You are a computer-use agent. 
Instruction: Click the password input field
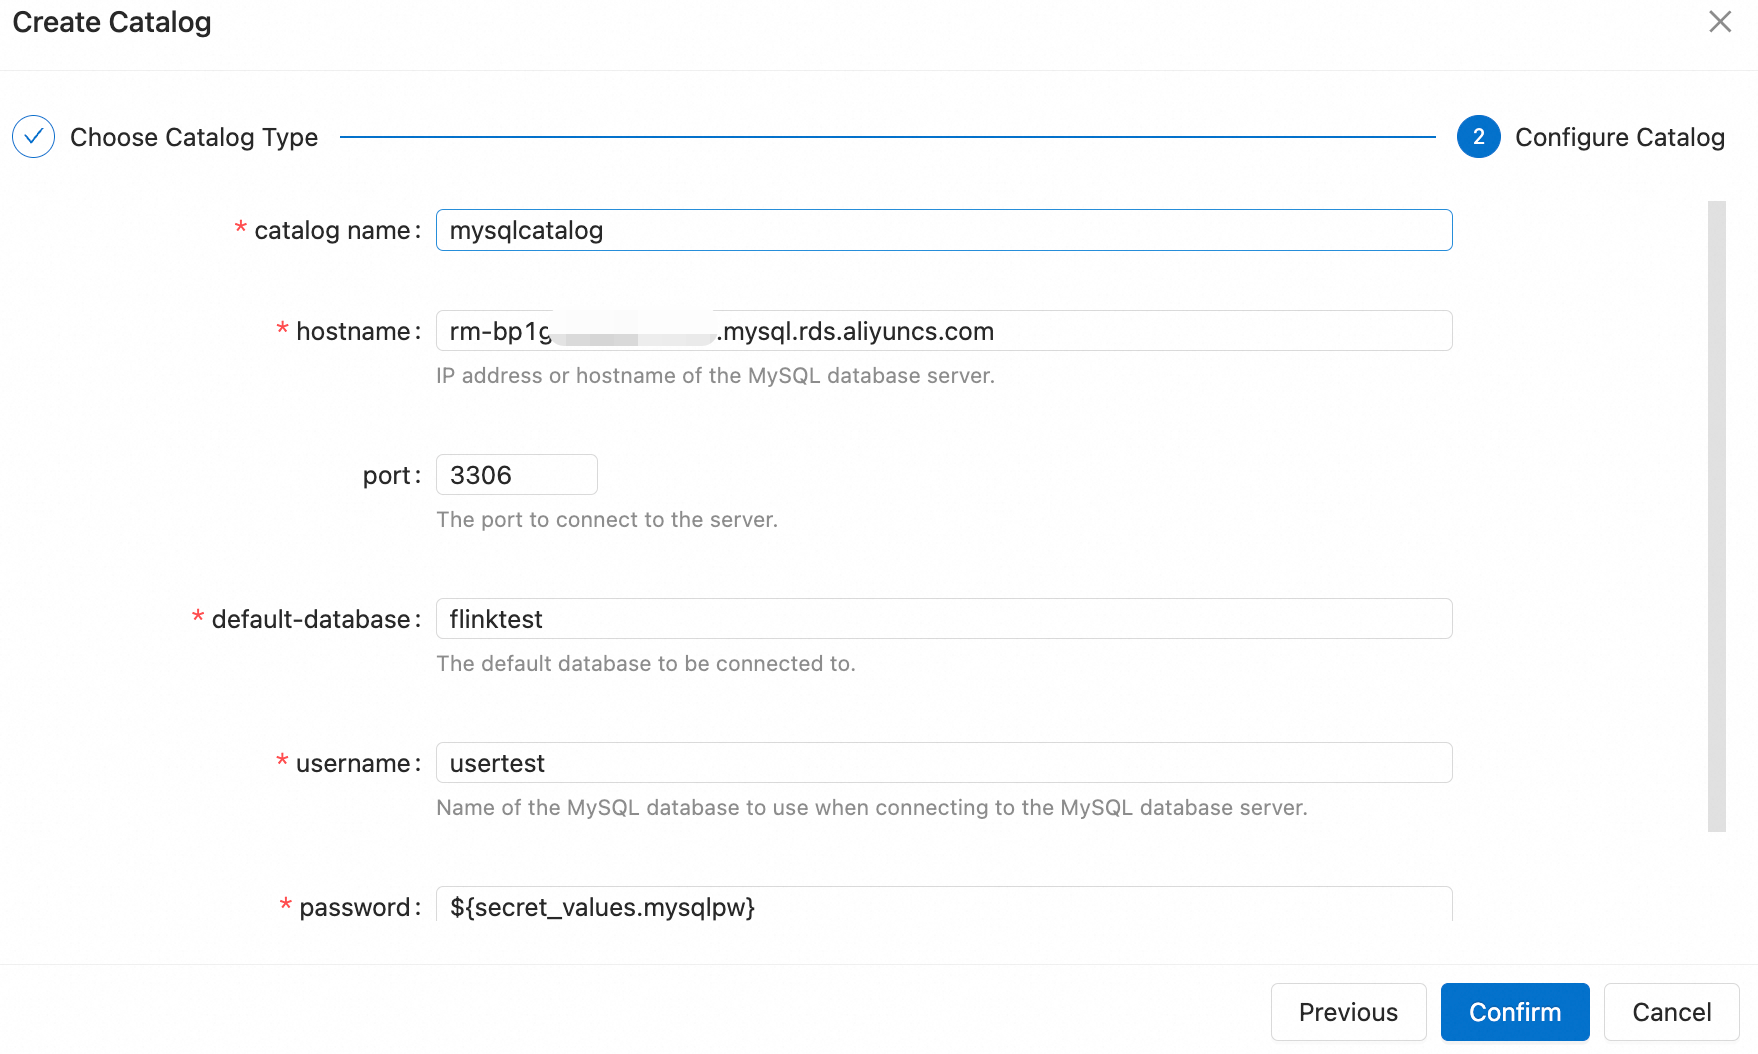[943, 906]
